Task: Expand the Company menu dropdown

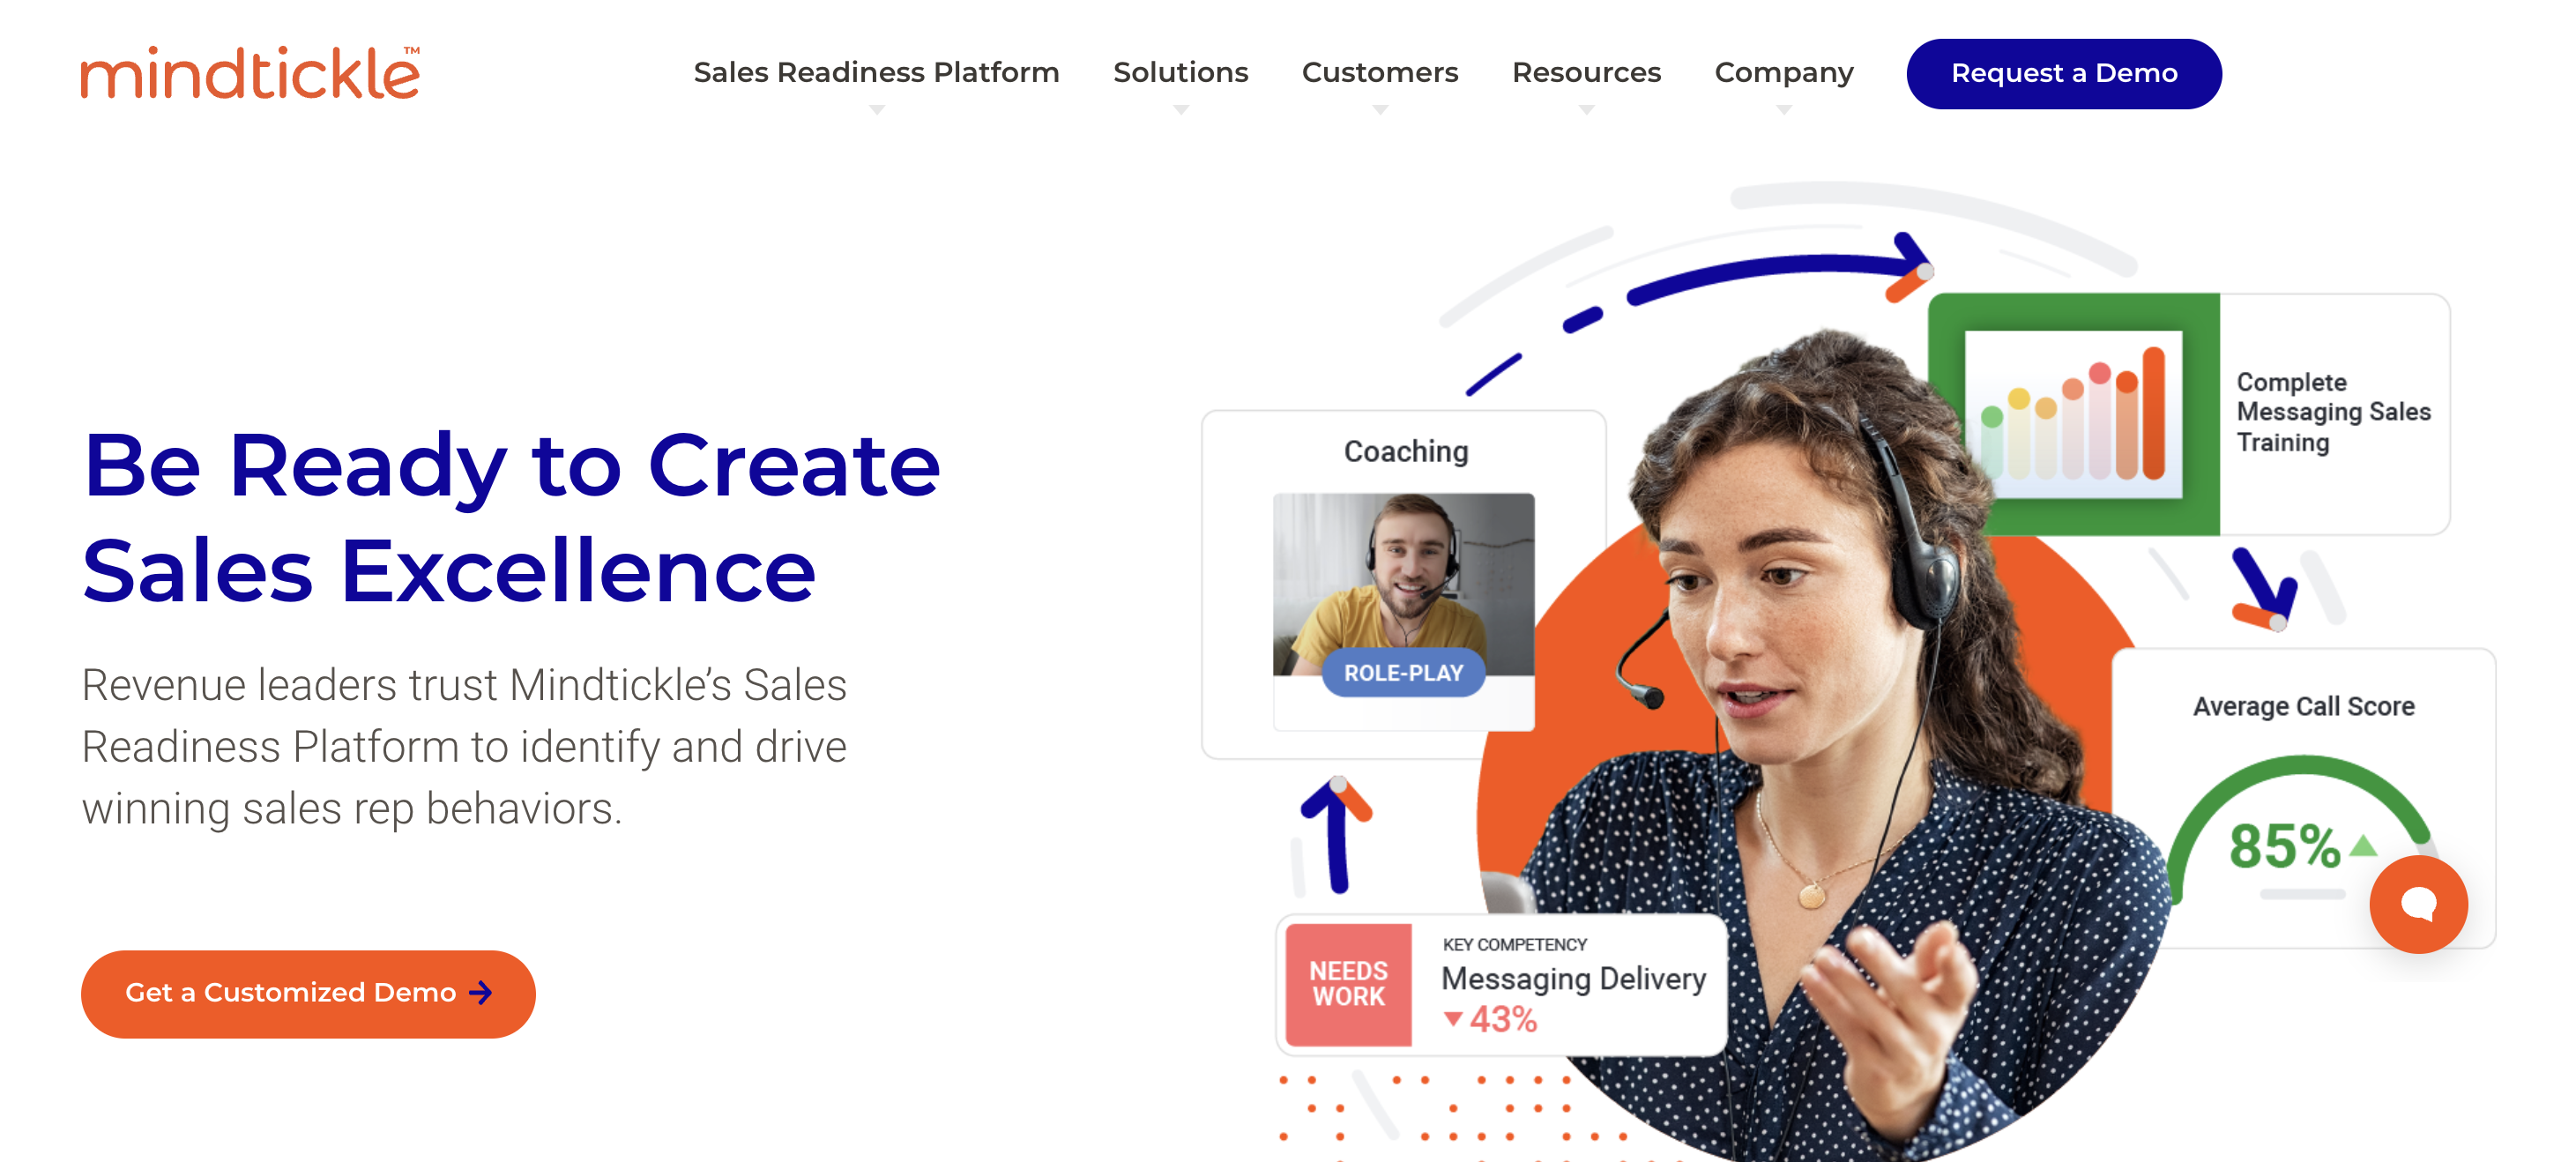Action: (1784, 72)
